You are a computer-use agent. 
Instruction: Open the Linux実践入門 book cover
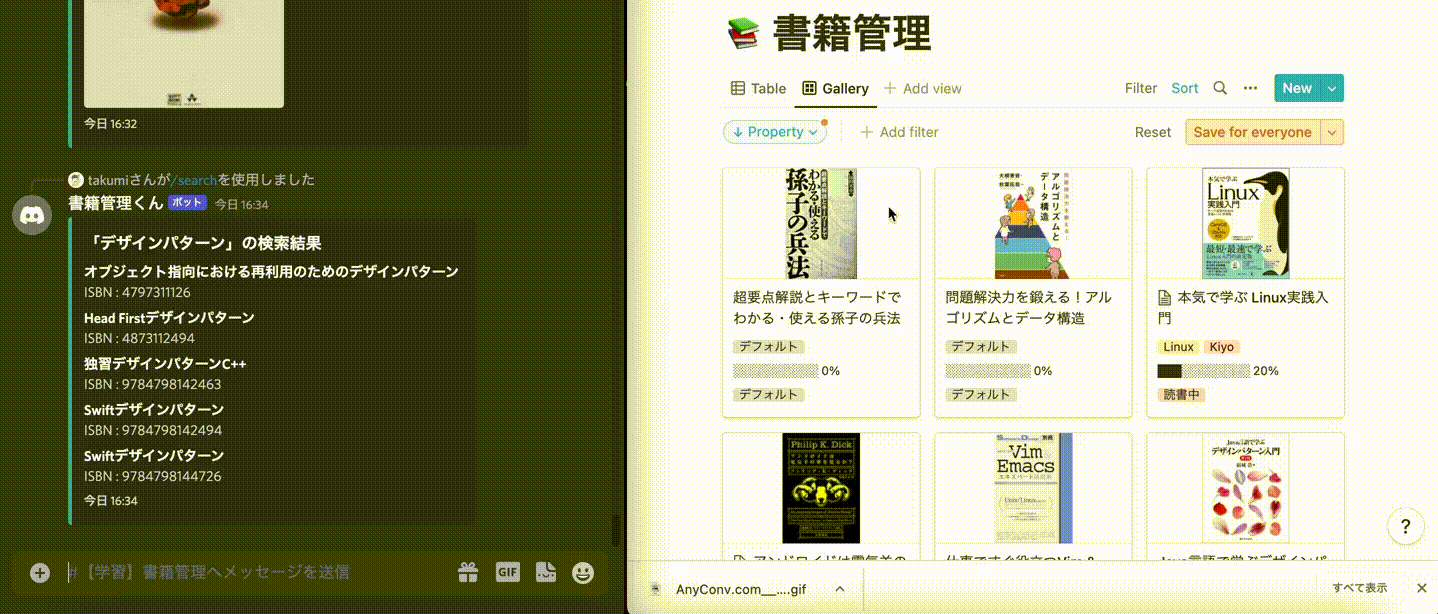pyautogui.click(x=1245, y=223)
